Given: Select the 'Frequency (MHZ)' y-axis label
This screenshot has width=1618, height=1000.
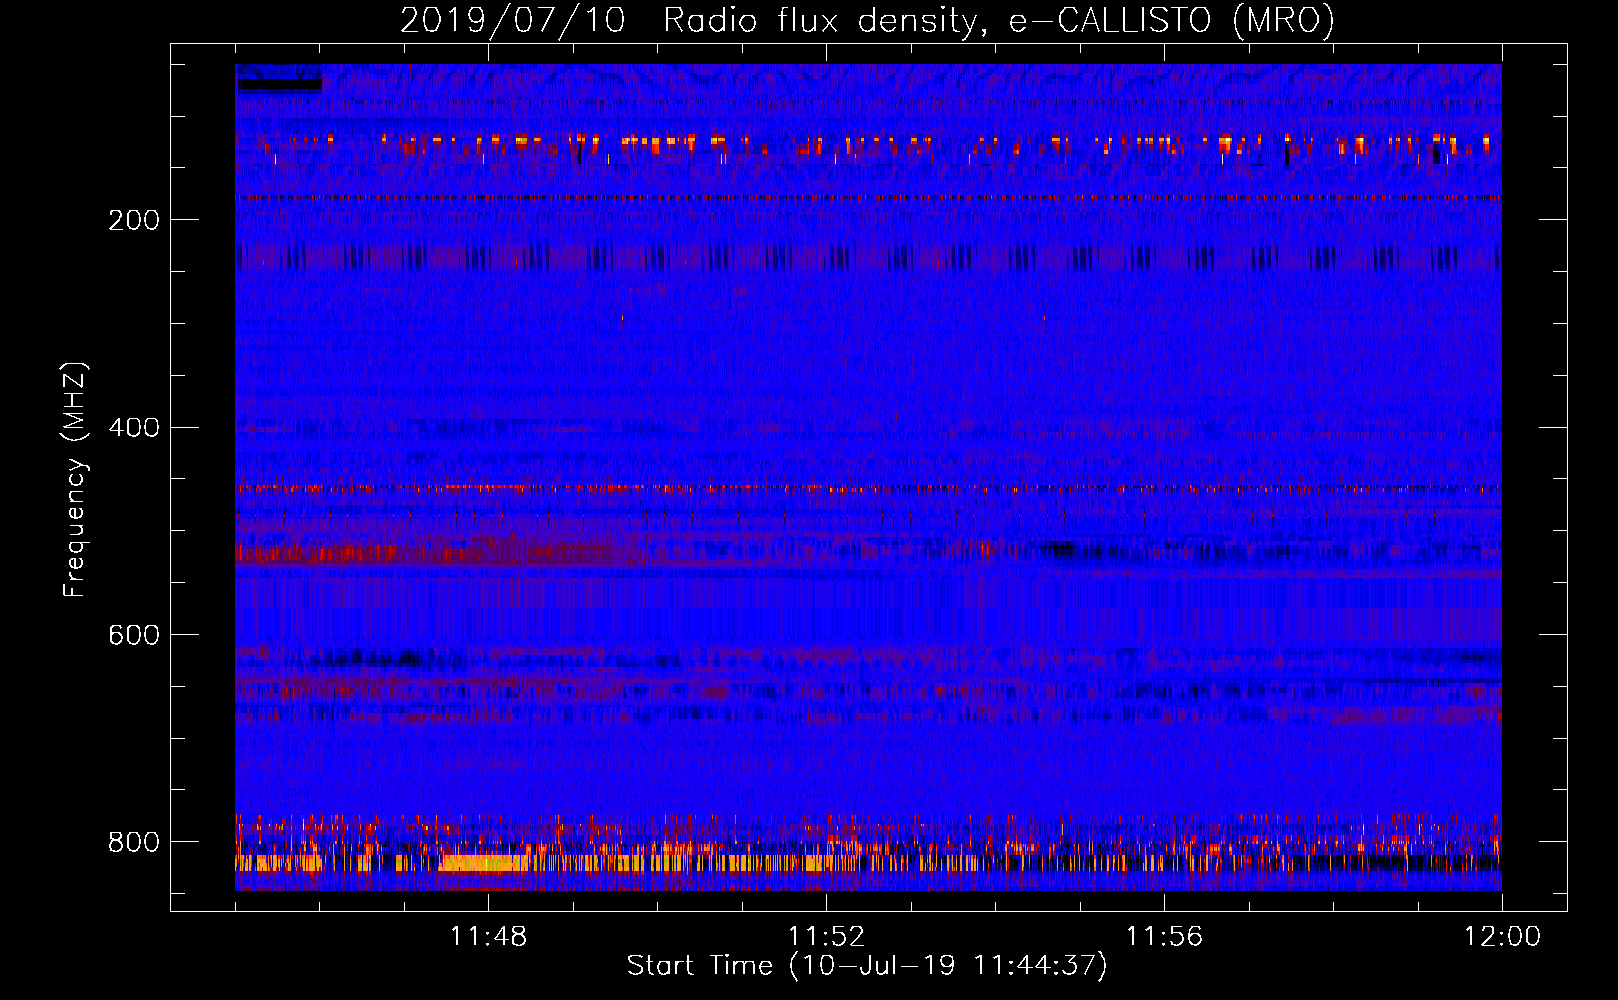Looking at the screenshot, I should coord(74,479).
